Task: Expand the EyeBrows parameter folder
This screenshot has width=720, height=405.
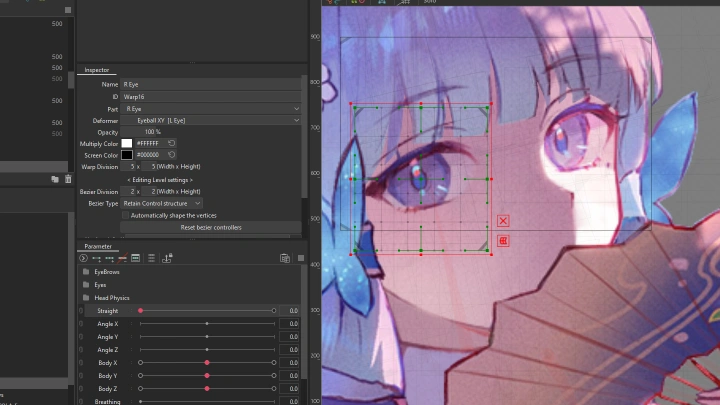Action: point(86,272)
